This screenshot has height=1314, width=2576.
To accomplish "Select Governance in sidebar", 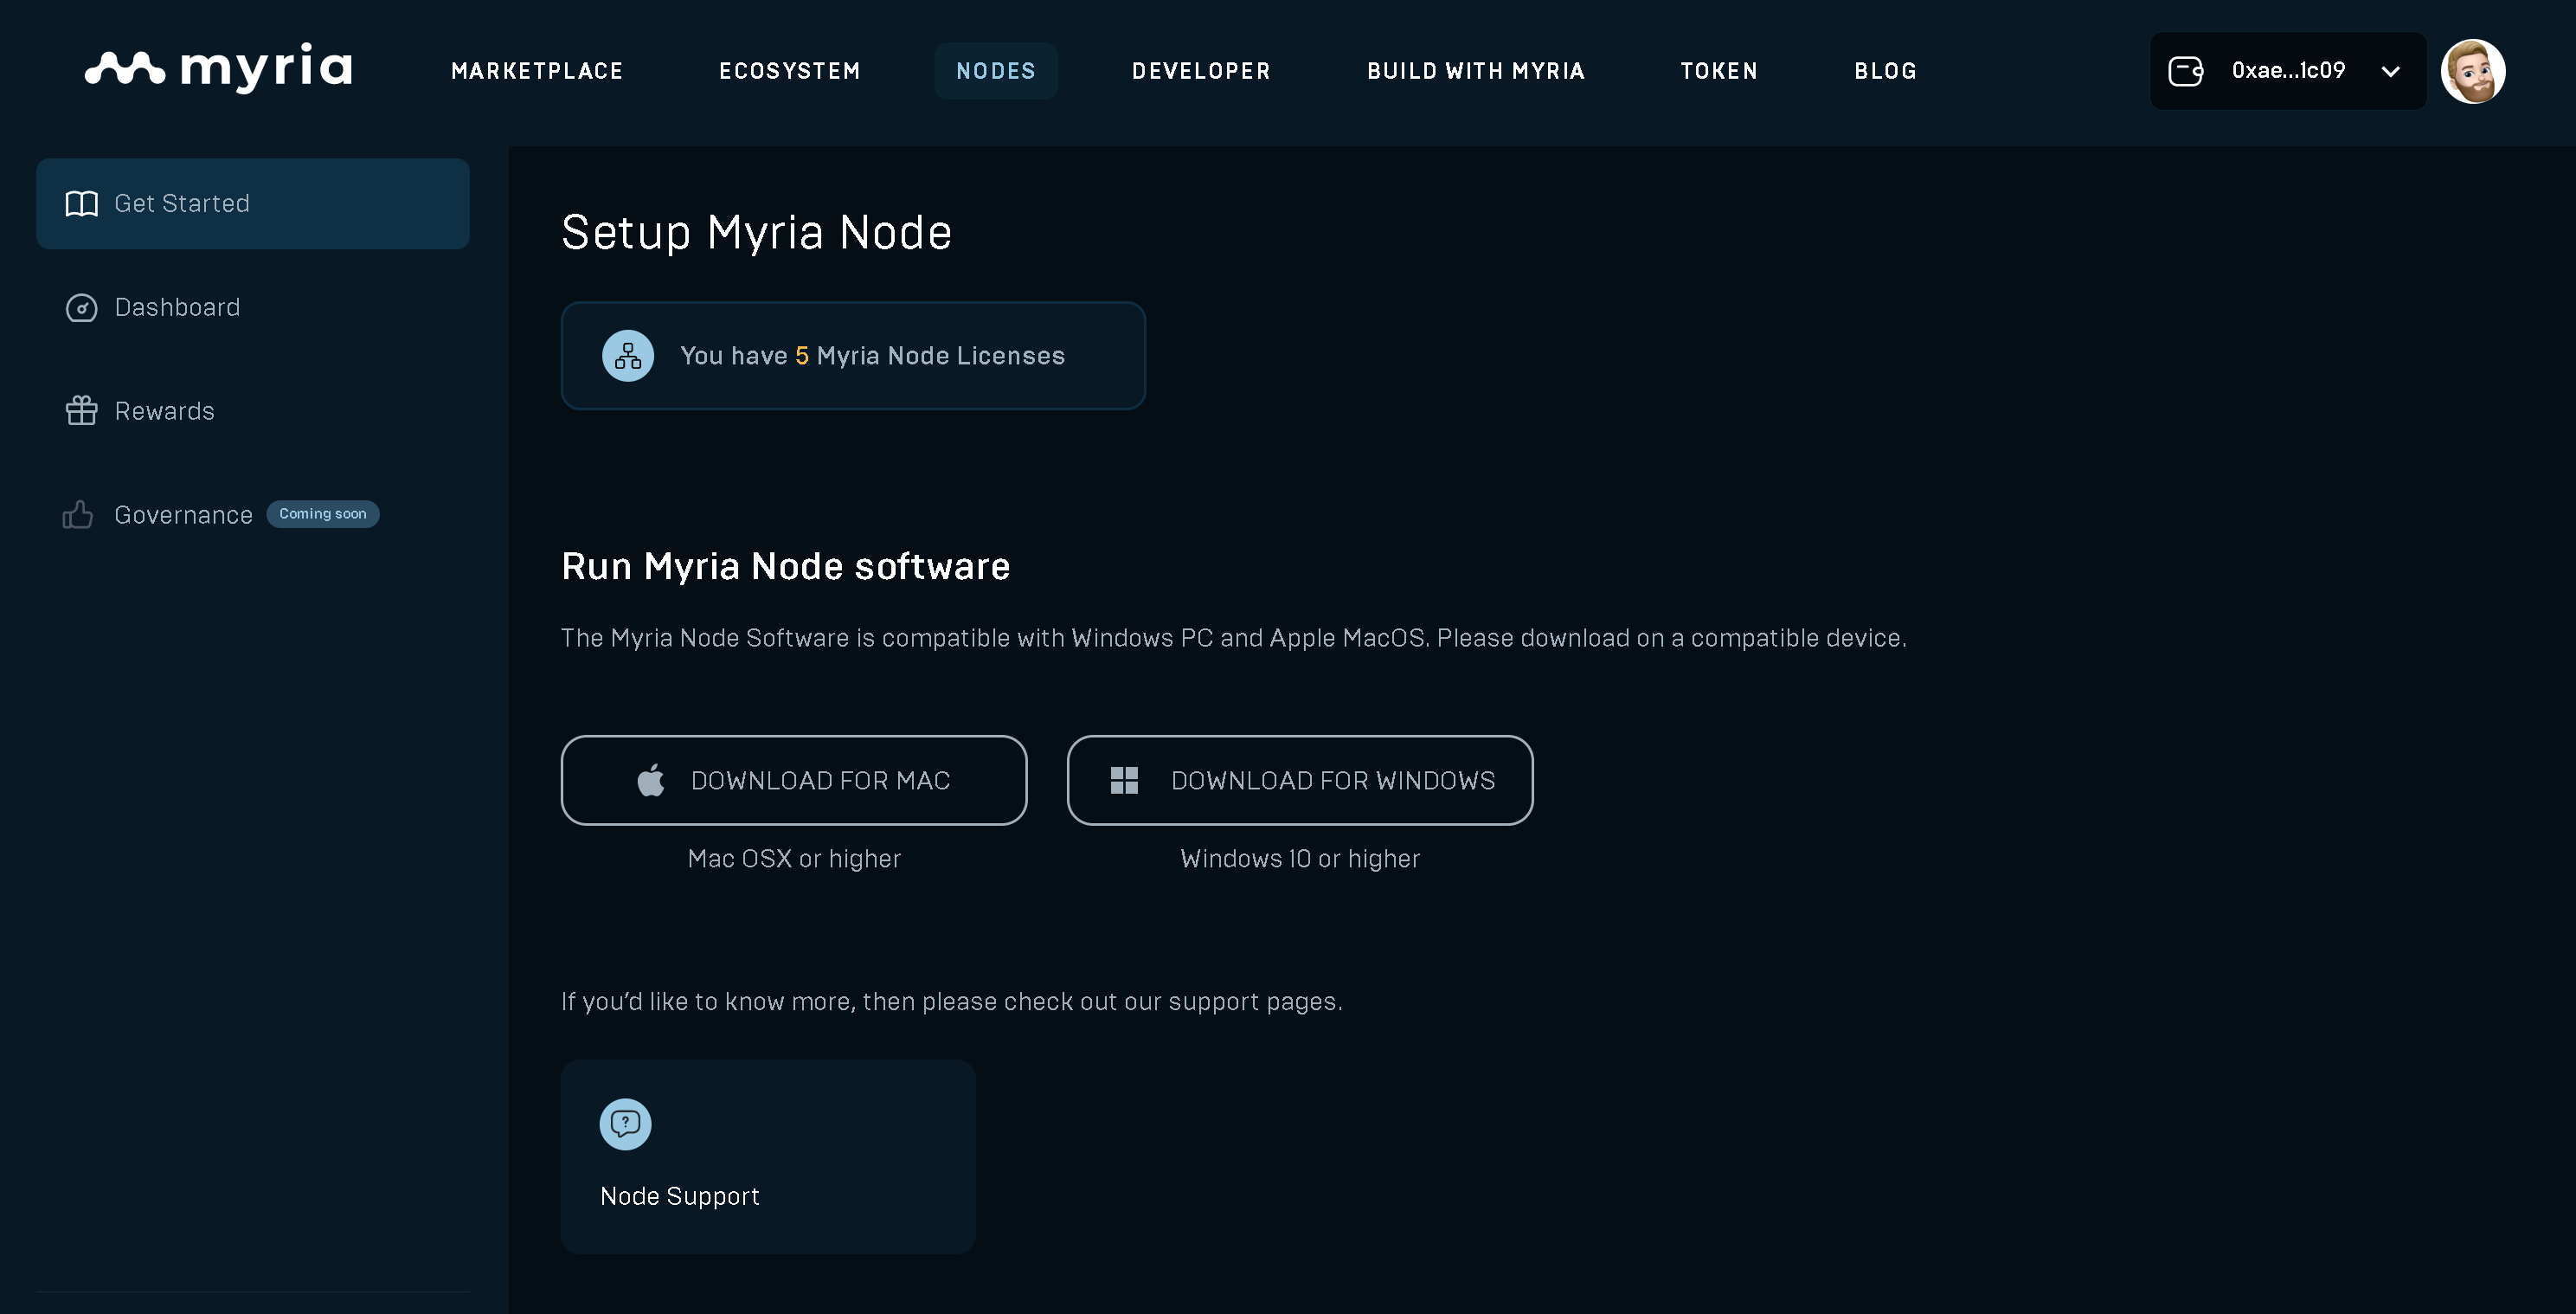I will (183, 515).
